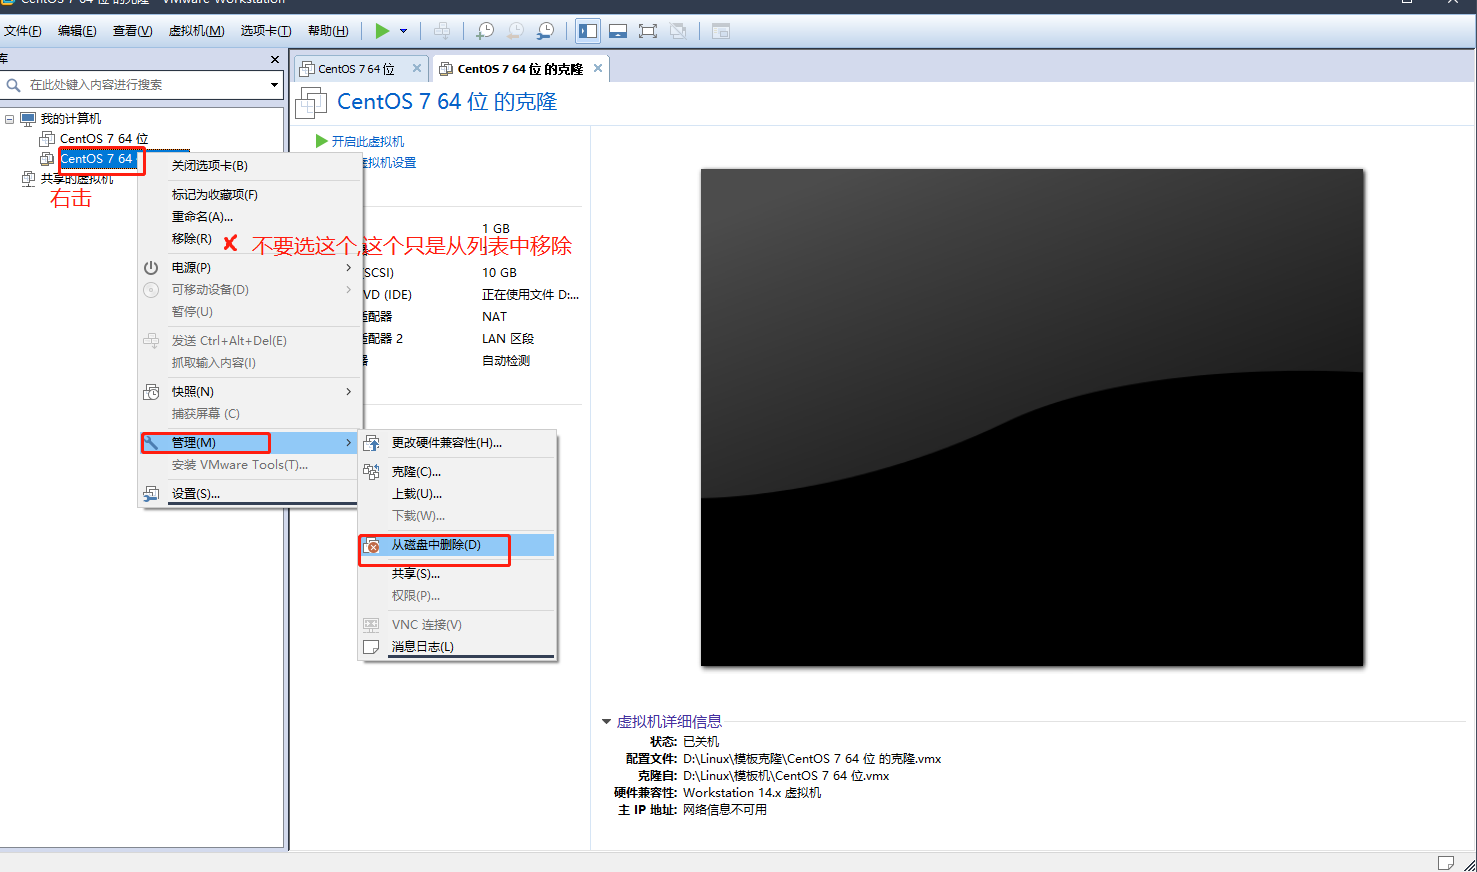Open the snapshot manager toolbar icon
Image resolution: width=1477 pixels, height=872 pixels.
coord(545,31)
